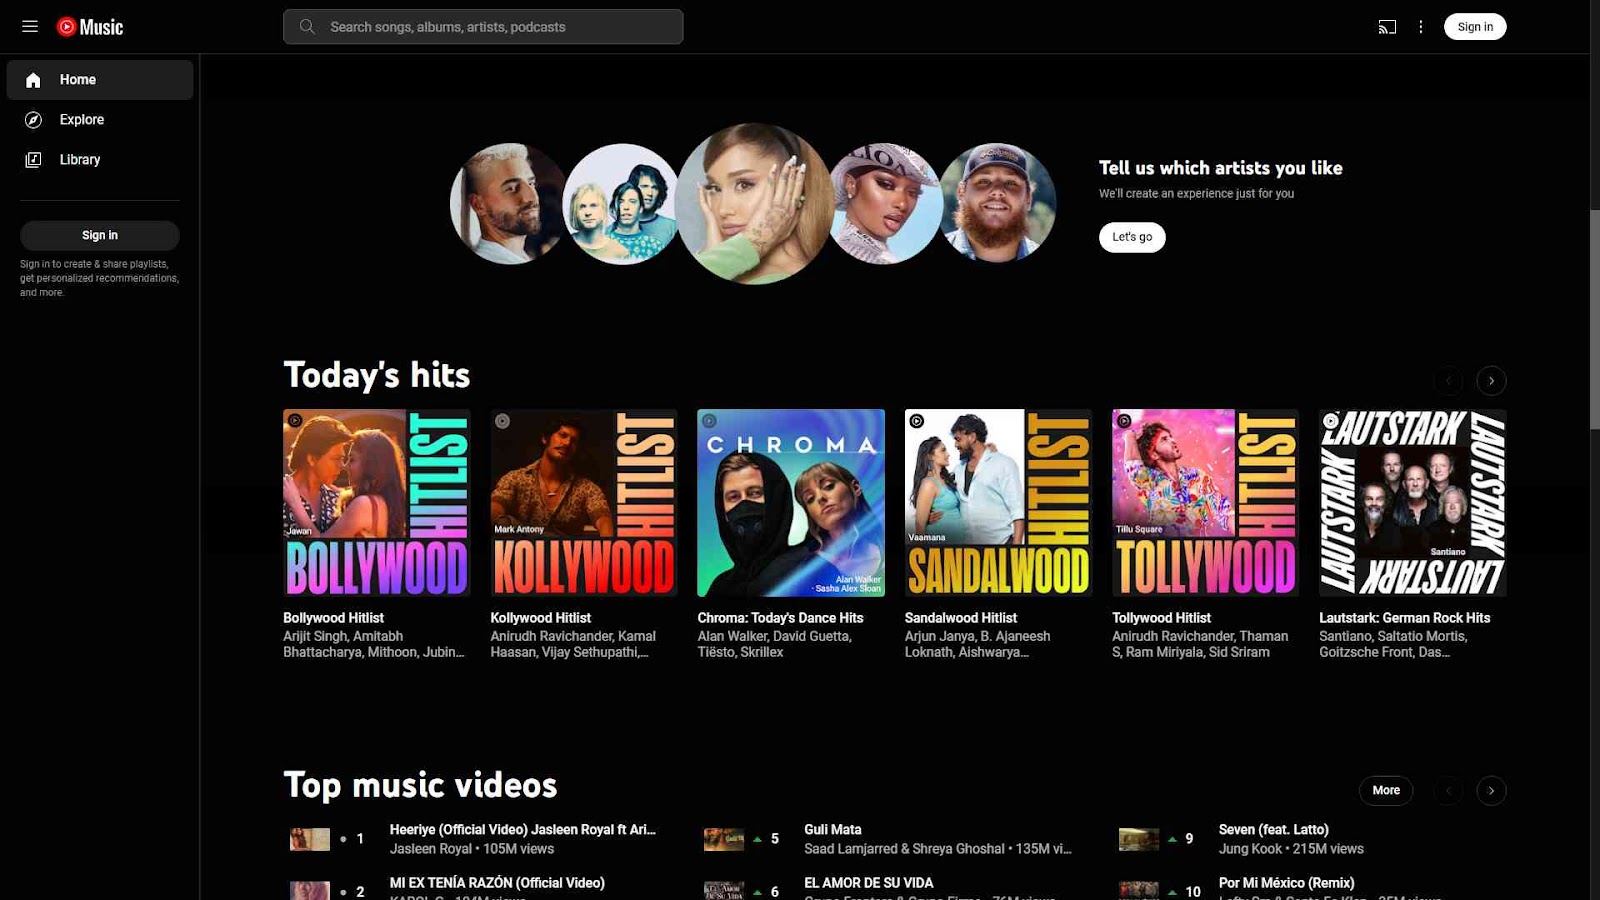Click the Kollywood Hitlist title link
This screenshot has height=900, width=1600.
coord(540,618)
